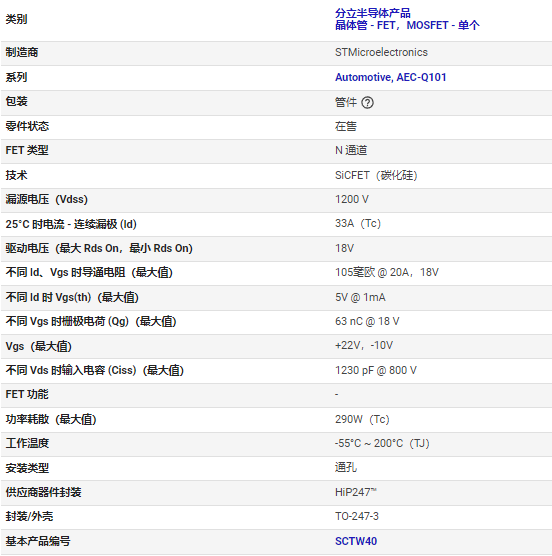Select the 通孔 mounting type value

[346, 467]
